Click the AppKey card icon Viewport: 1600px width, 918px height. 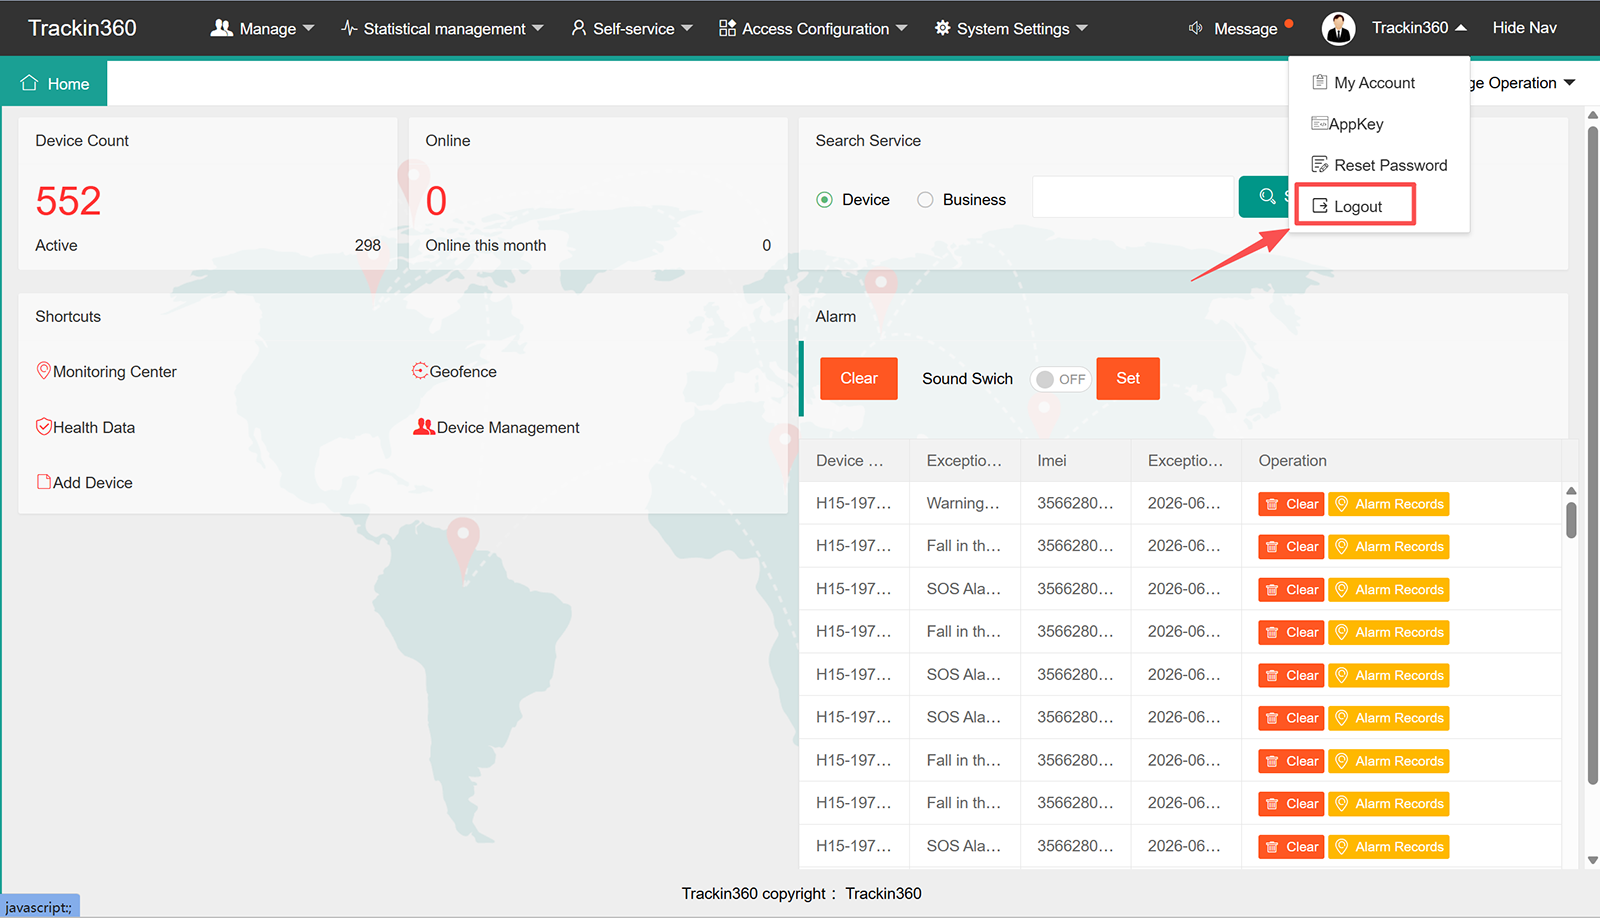(x=1320, y=123)
